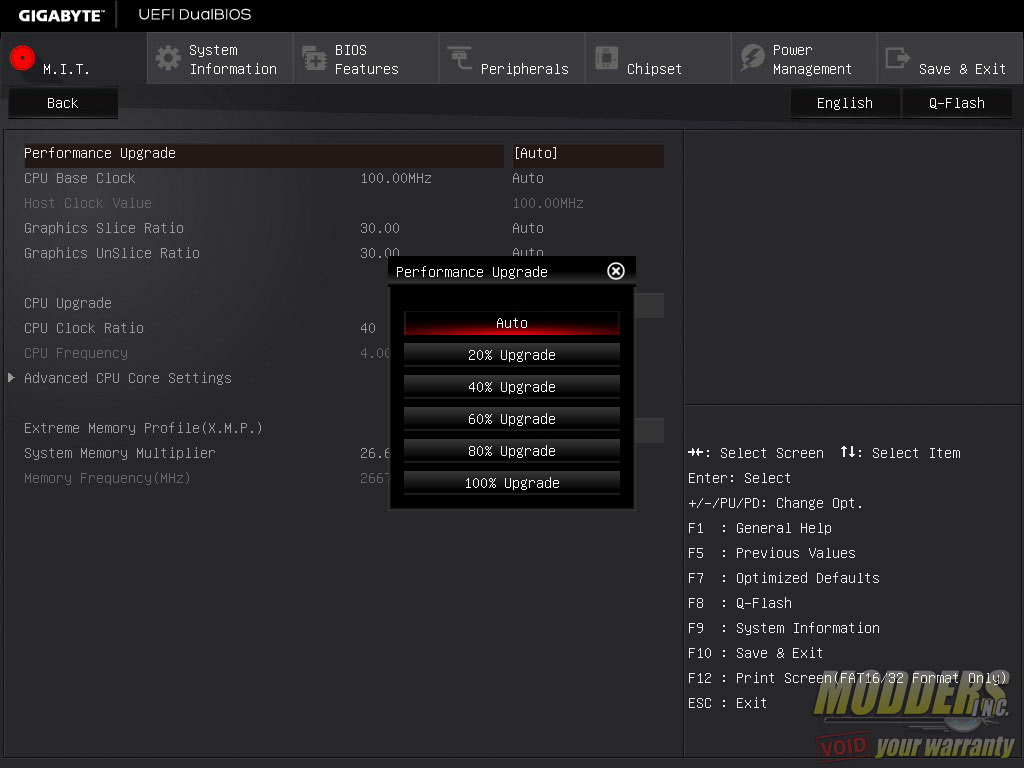1024x768 pixels.
Task: Click the Power Management icon
Action: tap(752, 58)
